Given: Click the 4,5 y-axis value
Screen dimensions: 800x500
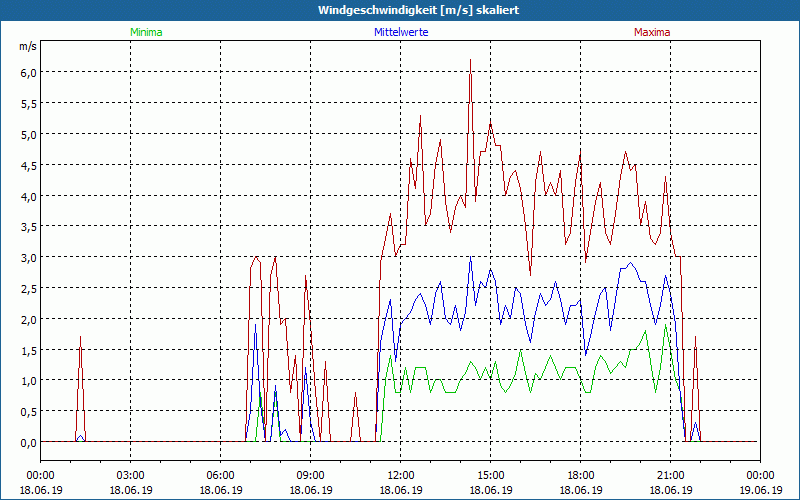Looking at the screenshot, I should coord(29,165).
